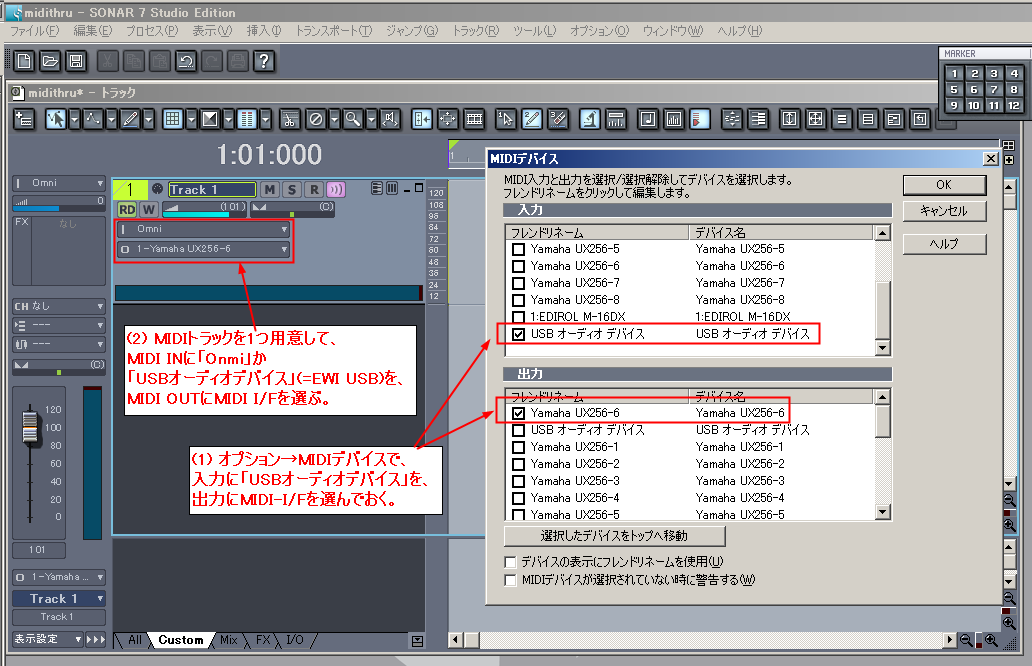Viewport: 1032px width, 666px height.
Task: Toggle the W automation write button
Action: point(149,209)
